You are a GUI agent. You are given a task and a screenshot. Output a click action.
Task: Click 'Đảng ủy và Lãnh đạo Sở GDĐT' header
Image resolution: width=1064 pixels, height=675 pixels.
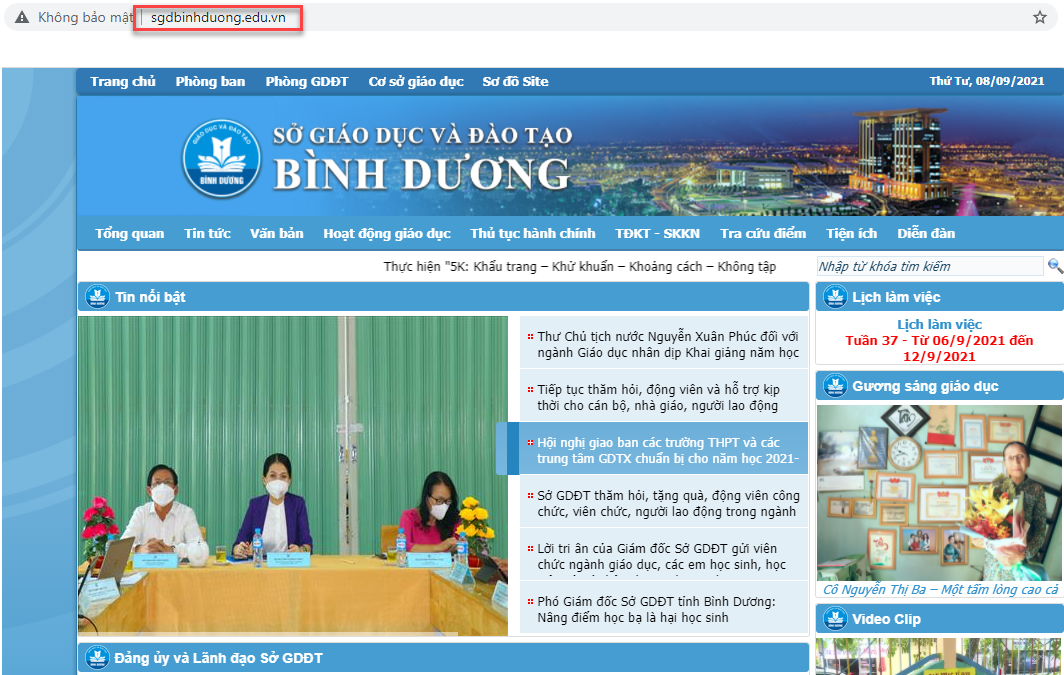[443, 657]
